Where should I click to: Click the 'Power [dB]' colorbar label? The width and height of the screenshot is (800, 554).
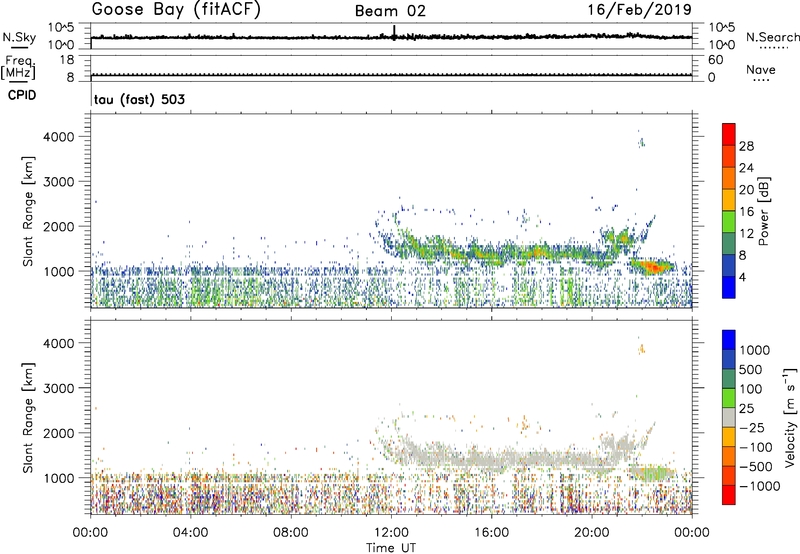click(x=763, y=211)
